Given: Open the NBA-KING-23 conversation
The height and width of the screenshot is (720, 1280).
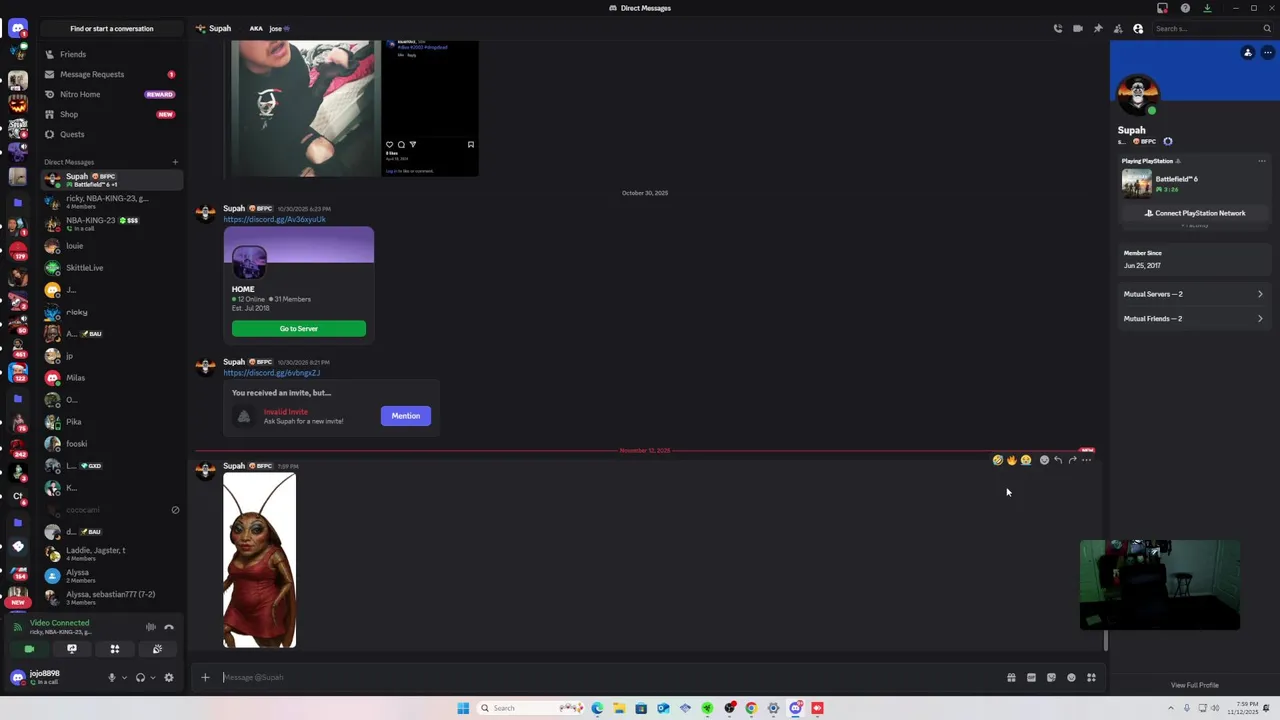Looking at the screenshot, I should click(x=112, y=224).
